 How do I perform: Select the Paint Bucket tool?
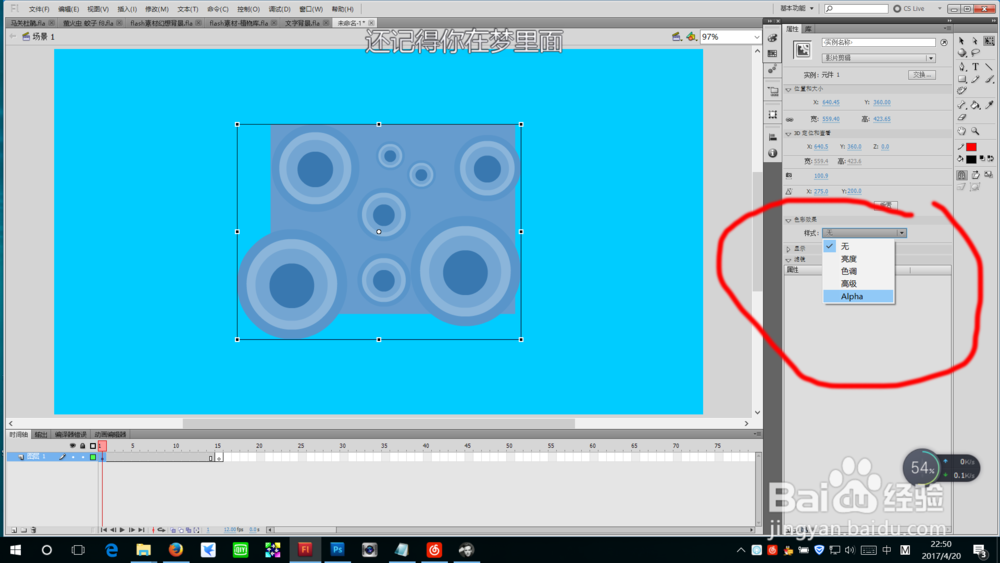[975, 105]
